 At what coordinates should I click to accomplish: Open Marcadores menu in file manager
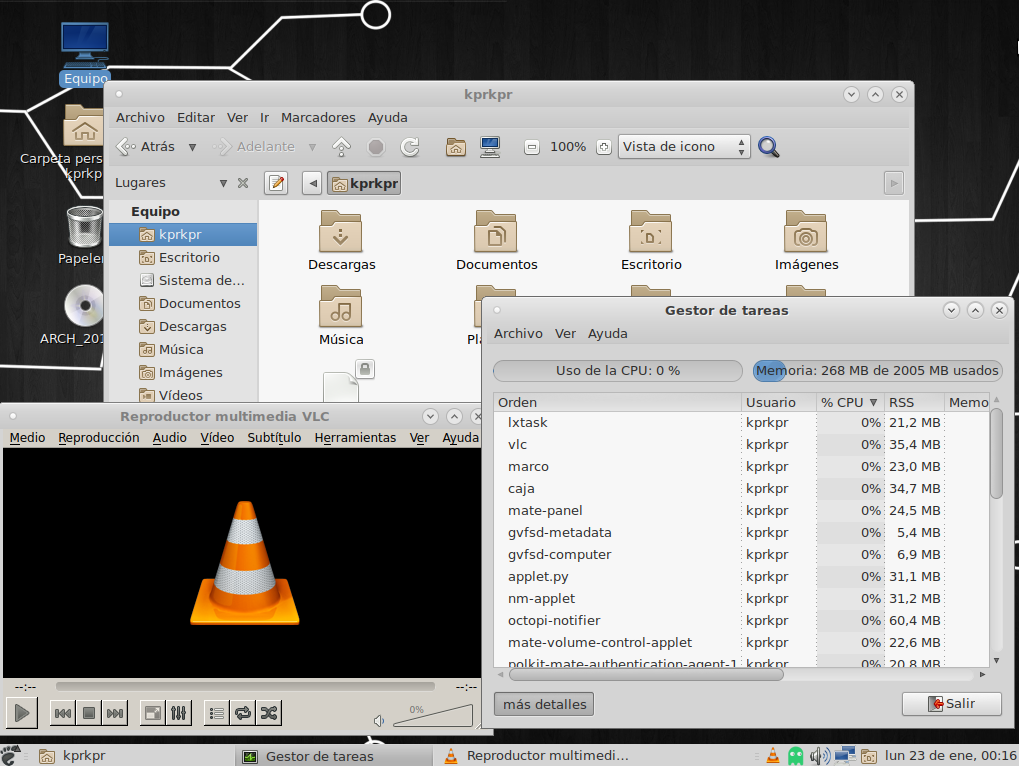(x=318, y=117)
